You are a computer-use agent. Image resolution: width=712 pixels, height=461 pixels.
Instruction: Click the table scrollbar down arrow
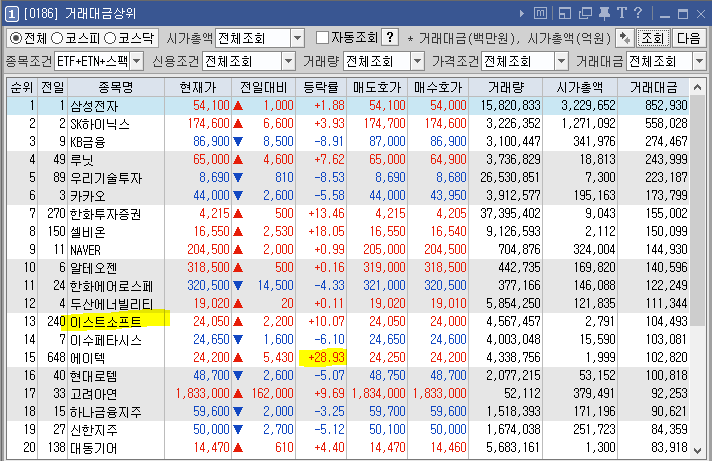[697, 450]
